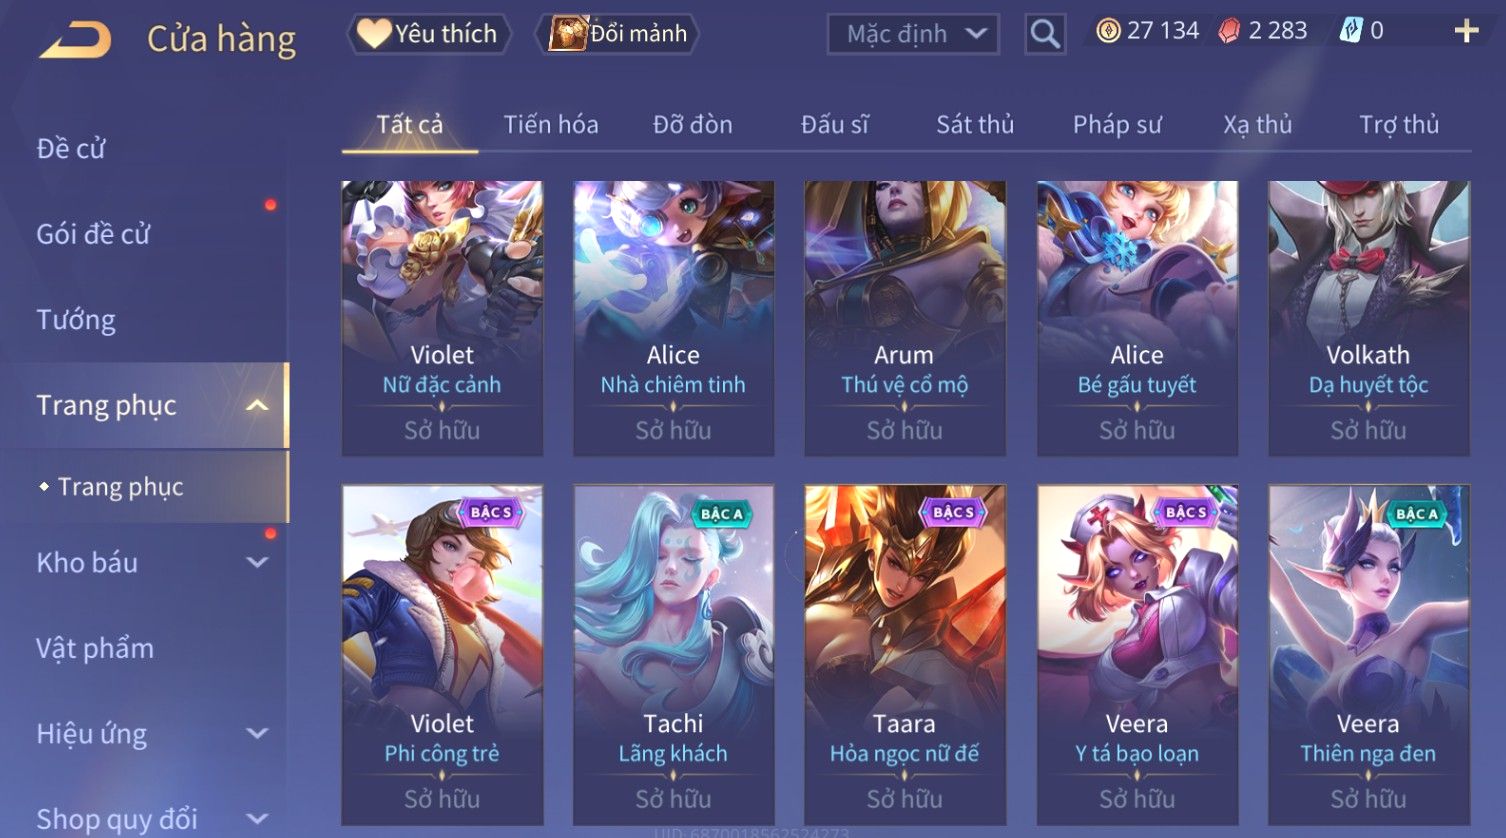Image resolution: width=1506 pixels, height=838 pixels.
Task: Open Yêu thích favorites heart button
Action: coord(429,34)
